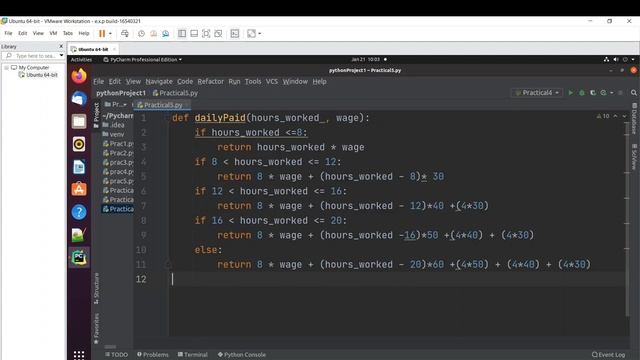
Task: Toggle the Project tool window stripe
Action: pos(96,115)
